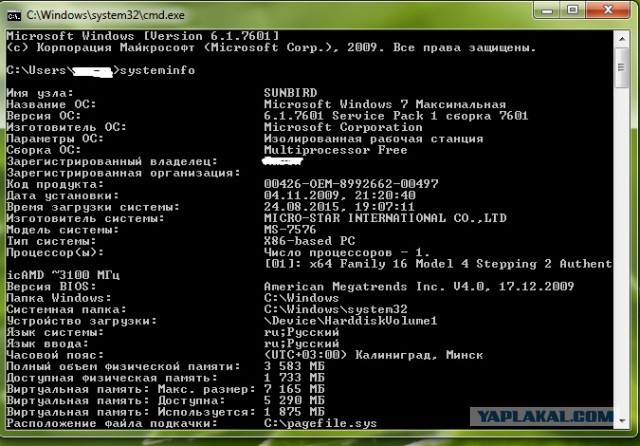The image size is (640, 446).
Task: Click the ru;Русский value next to Язык ввода
Action: click(x=301, y=344)
